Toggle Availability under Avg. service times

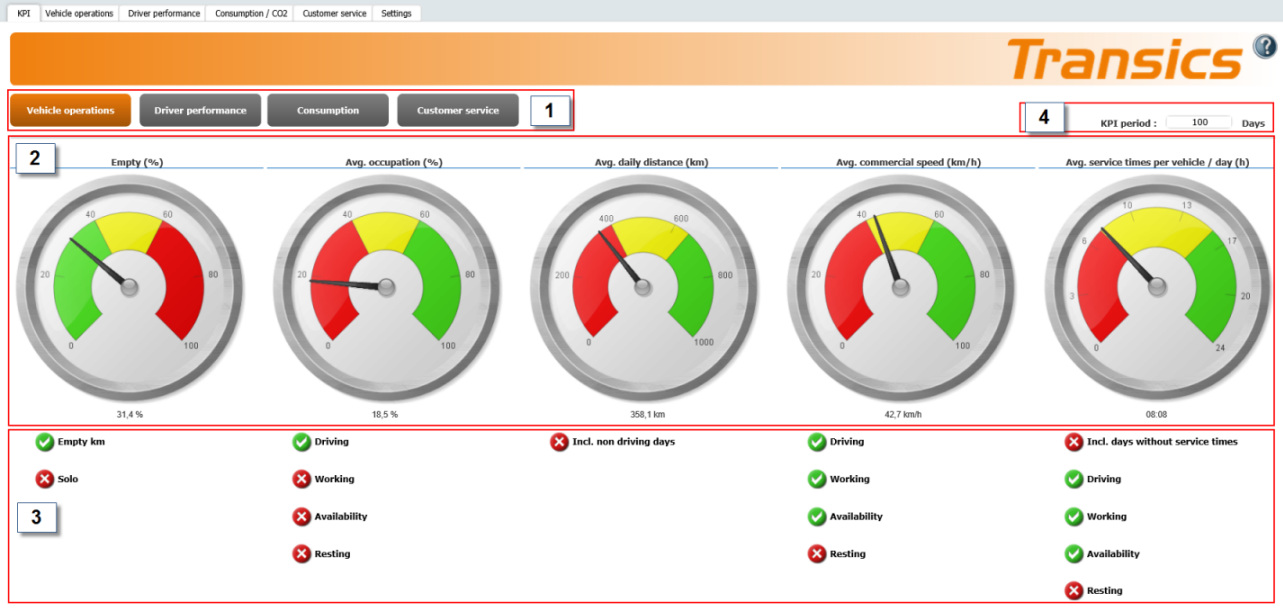coord(1074,554)
